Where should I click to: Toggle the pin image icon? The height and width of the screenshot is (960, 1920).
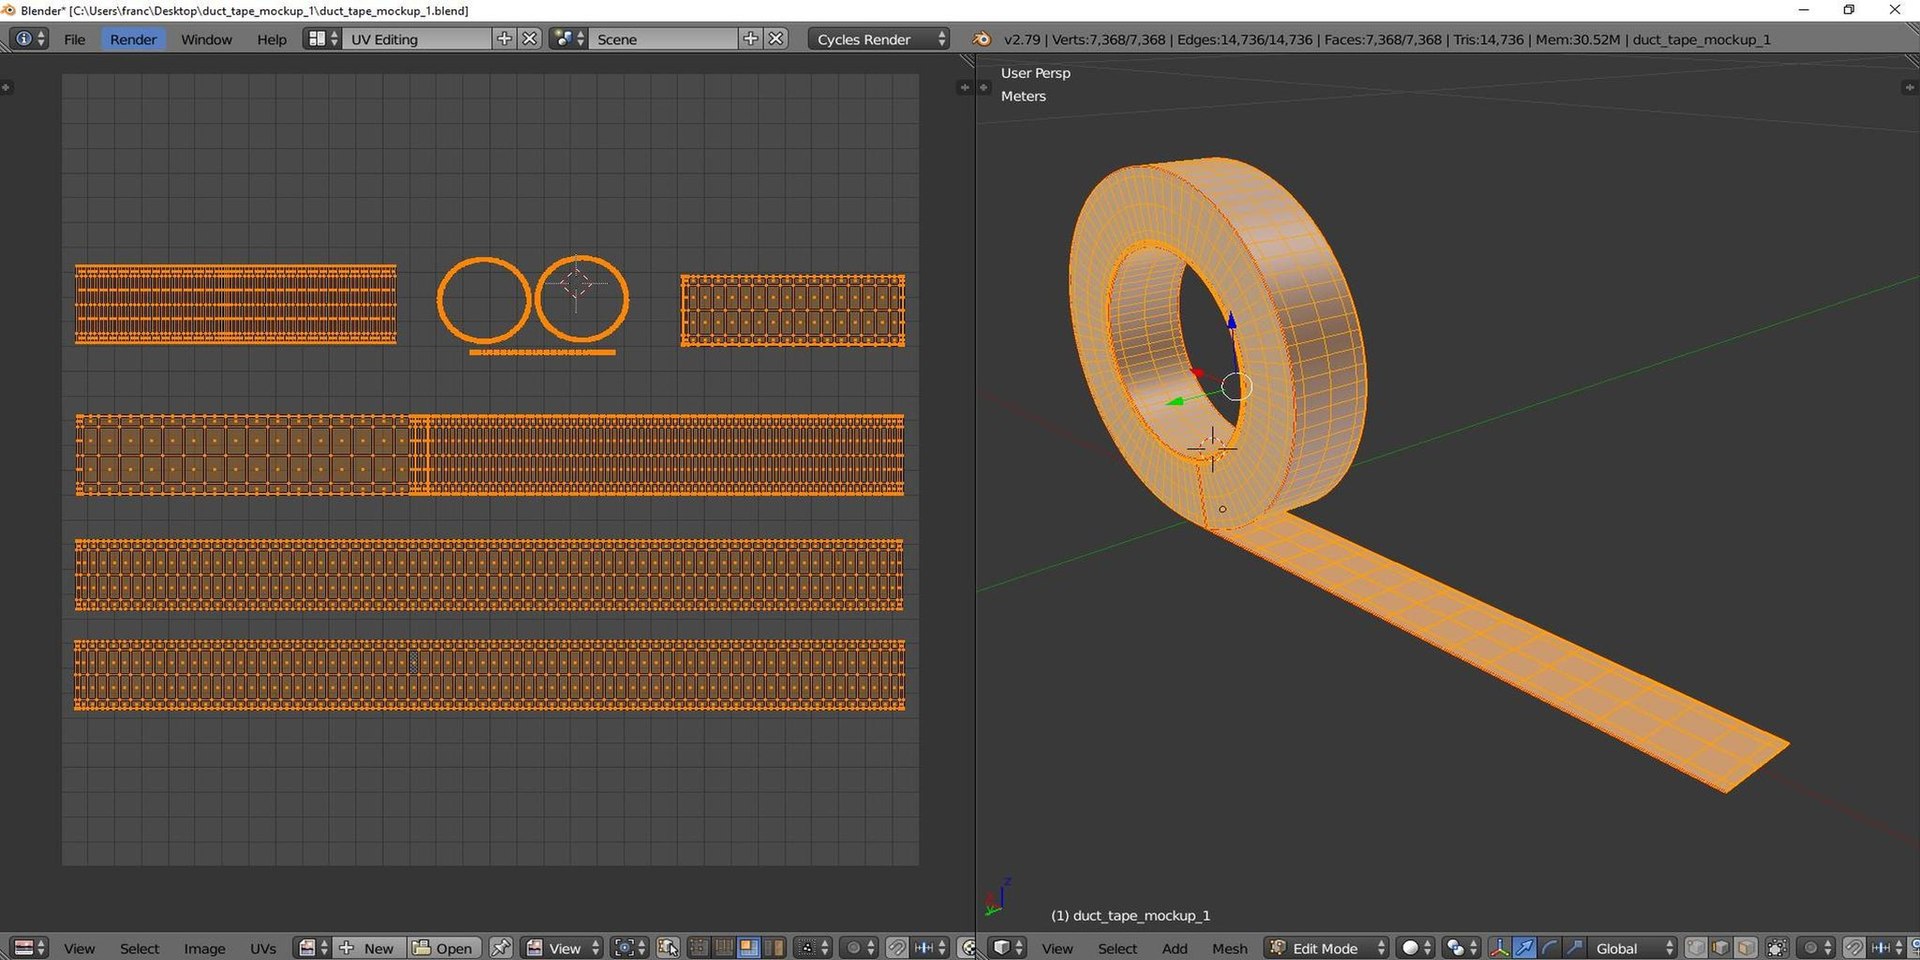pos(501,948)
